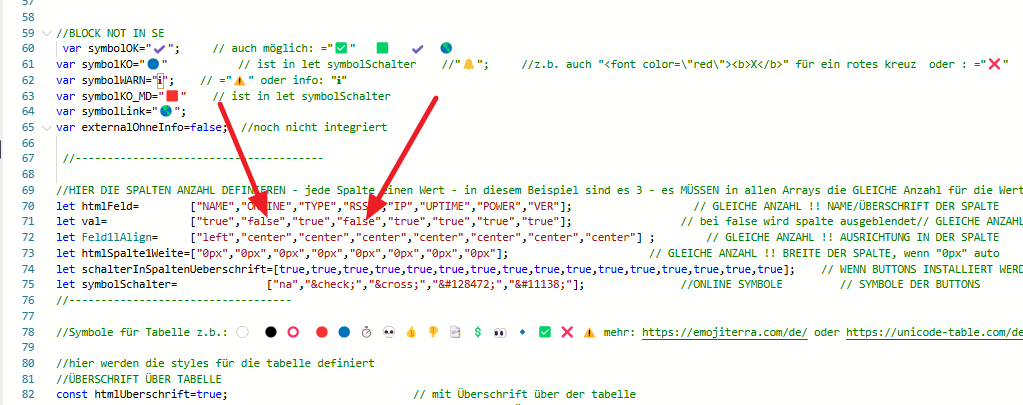This screenshot has height=405, width=1023.
Task: Click the warning triangle emoji on line 62
Action: (x=239, y=80)
